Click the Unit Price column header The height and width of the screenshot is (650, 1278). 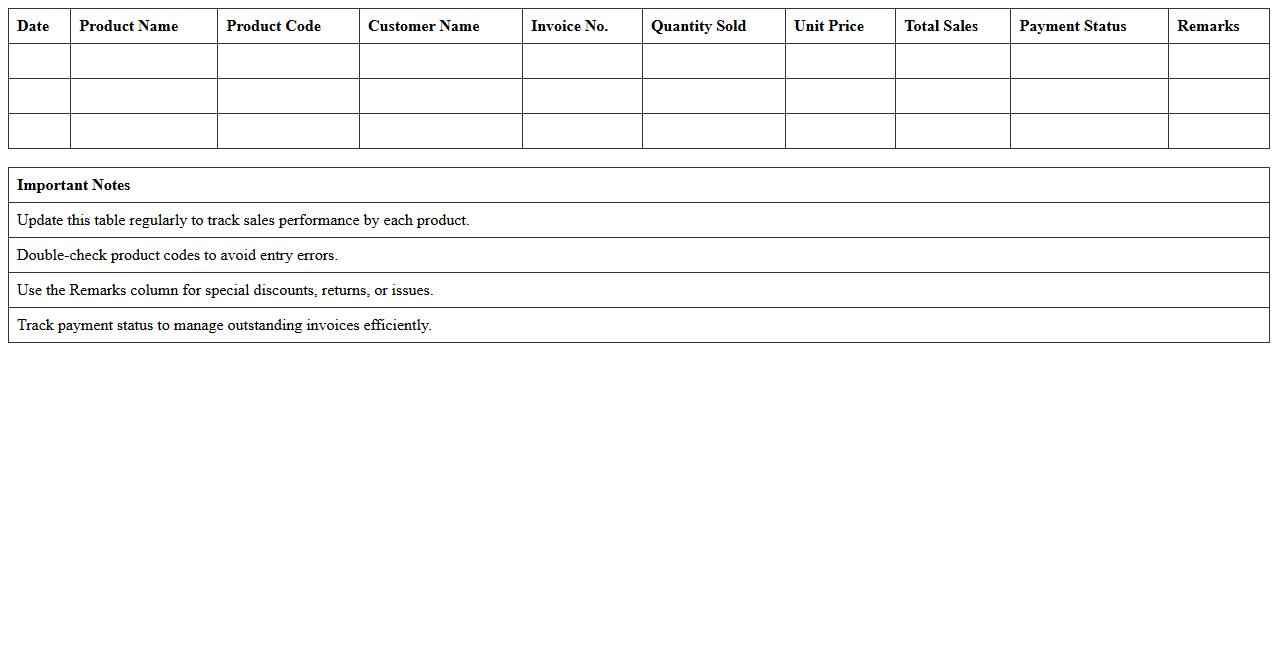pos(829,26)
